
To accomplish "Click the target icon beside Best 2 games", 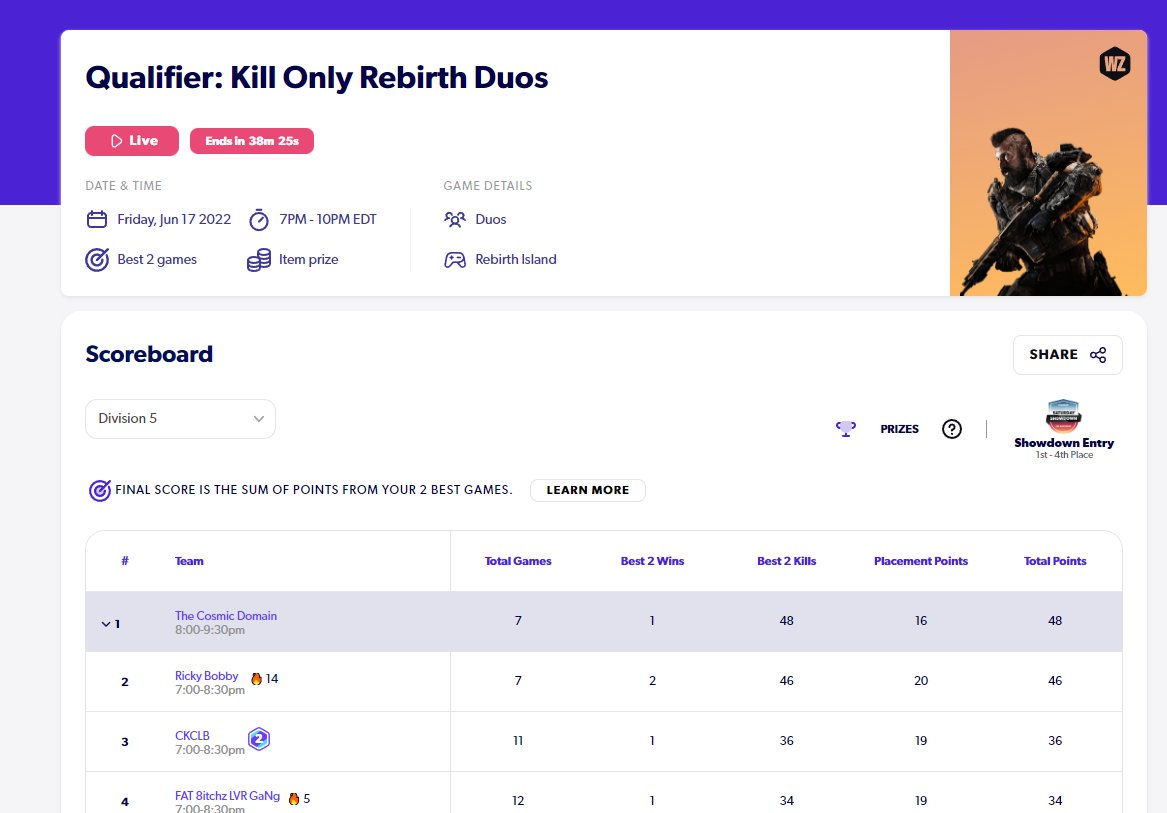I will [97, 259].
